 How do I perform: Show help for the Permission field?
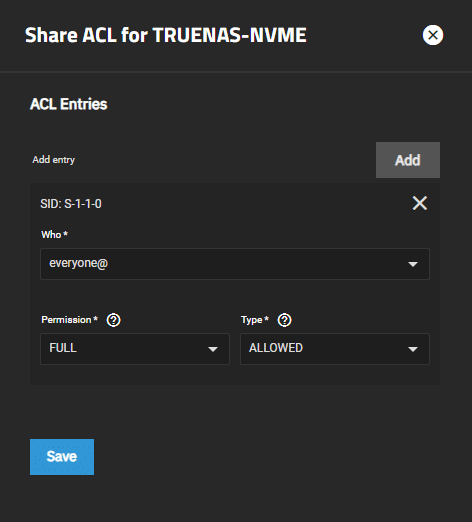click(113, 320)
